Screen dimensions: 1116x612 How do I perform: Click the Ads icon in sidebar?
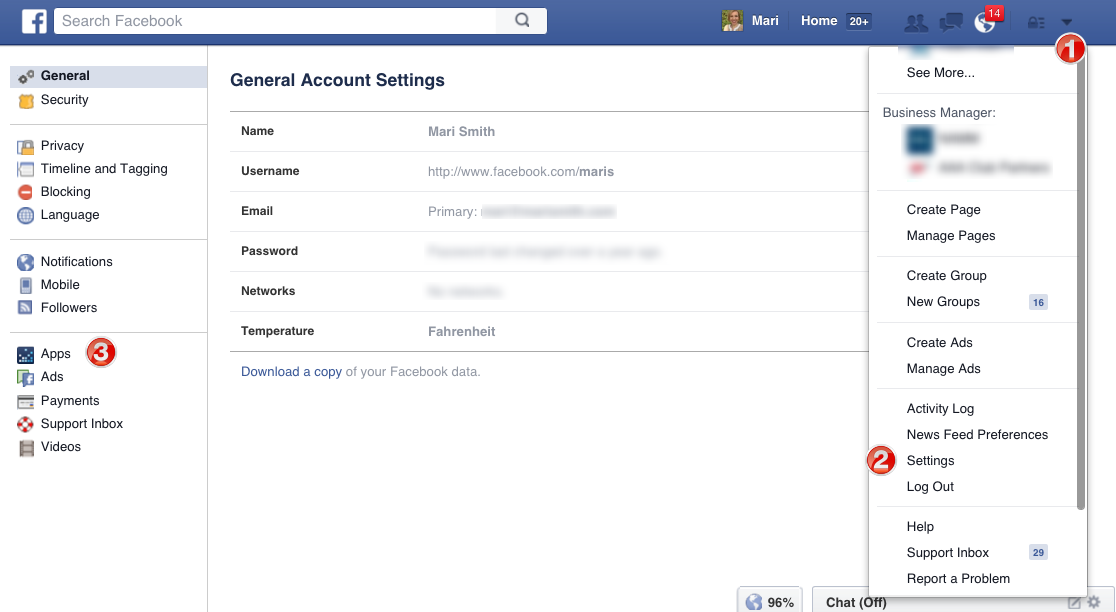[x=26, y=378]
